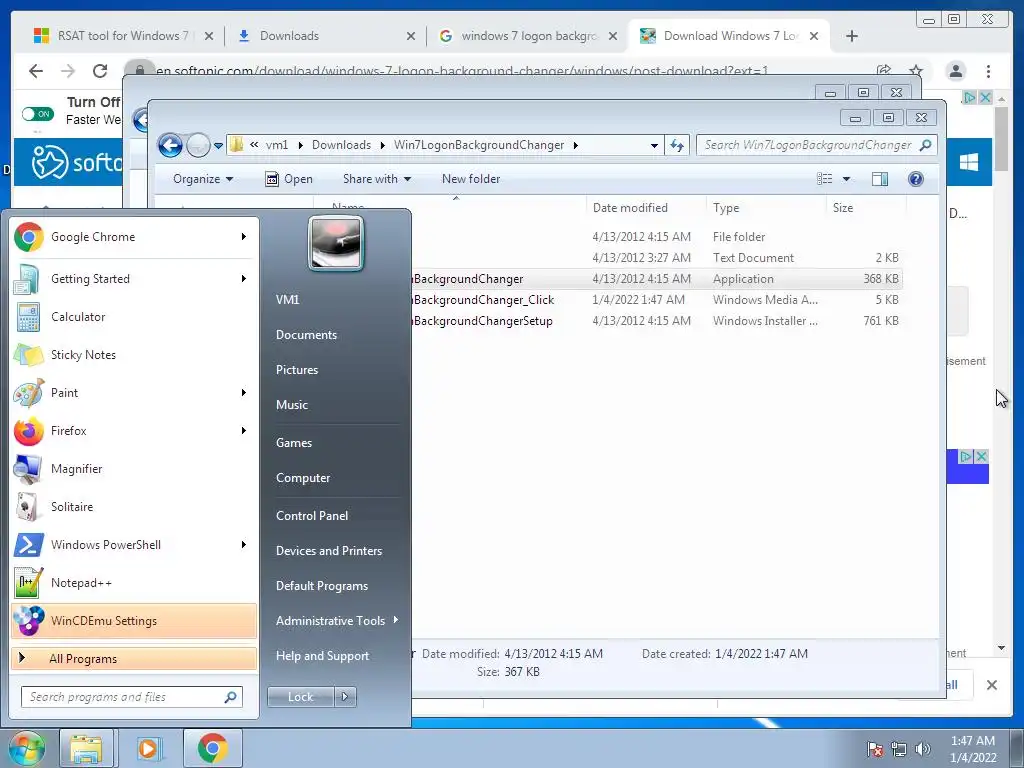Viewport: 1024px width, 768px height.
Task: Open WinCDEmu Settings
Action: click(134, 620)
